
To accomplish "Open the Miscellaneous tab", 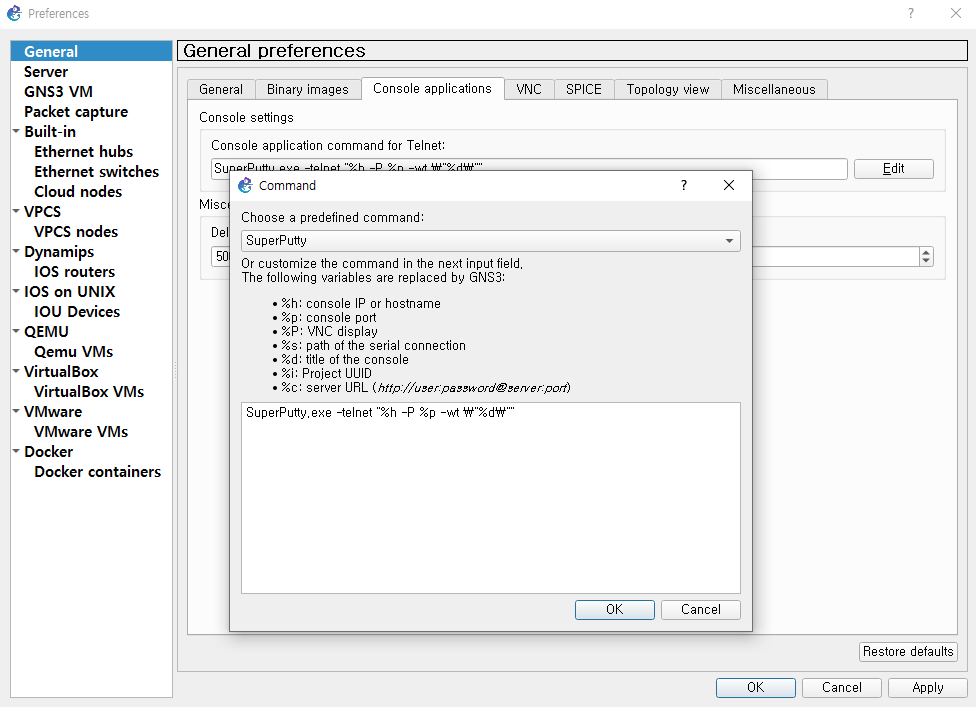I will point(774,90).
